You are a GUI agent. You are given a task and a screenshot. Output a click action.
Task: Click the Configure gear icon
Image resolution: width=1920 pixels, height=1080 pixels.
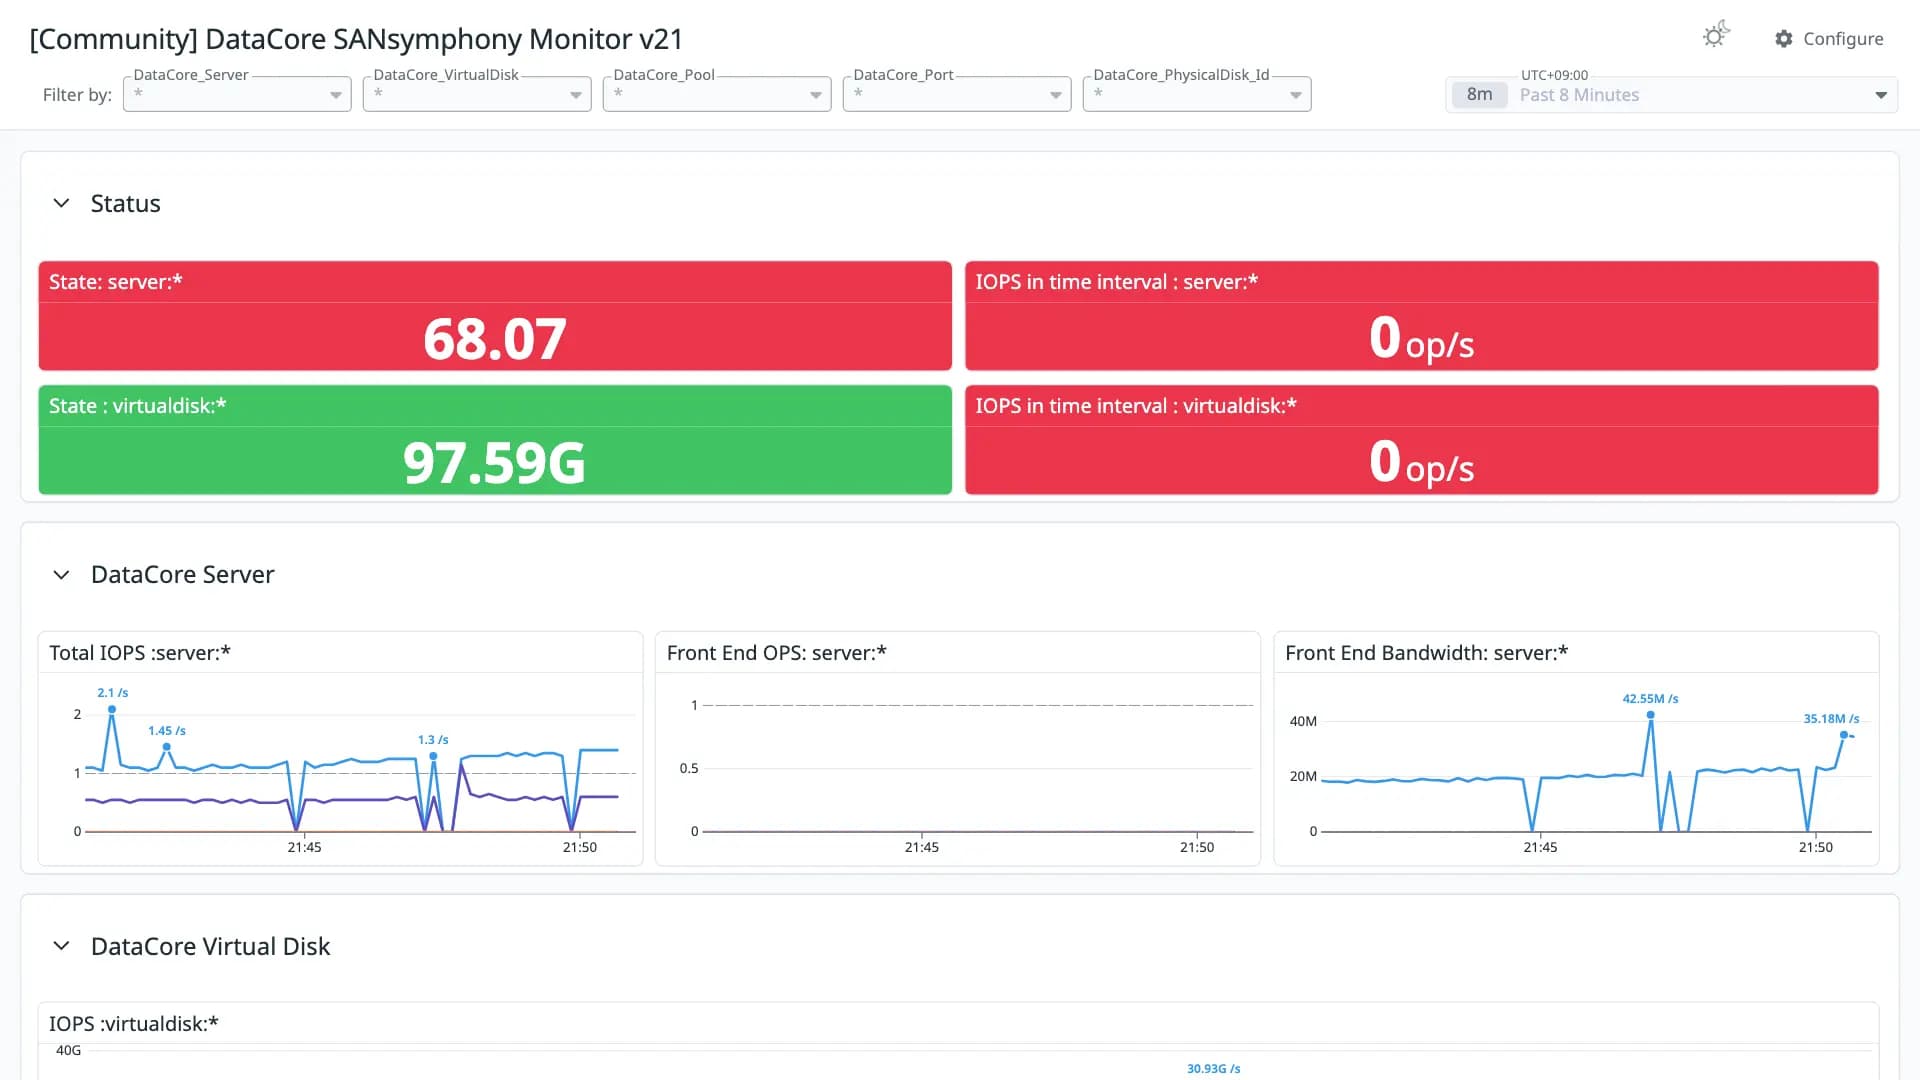(x=1784, y=39)
